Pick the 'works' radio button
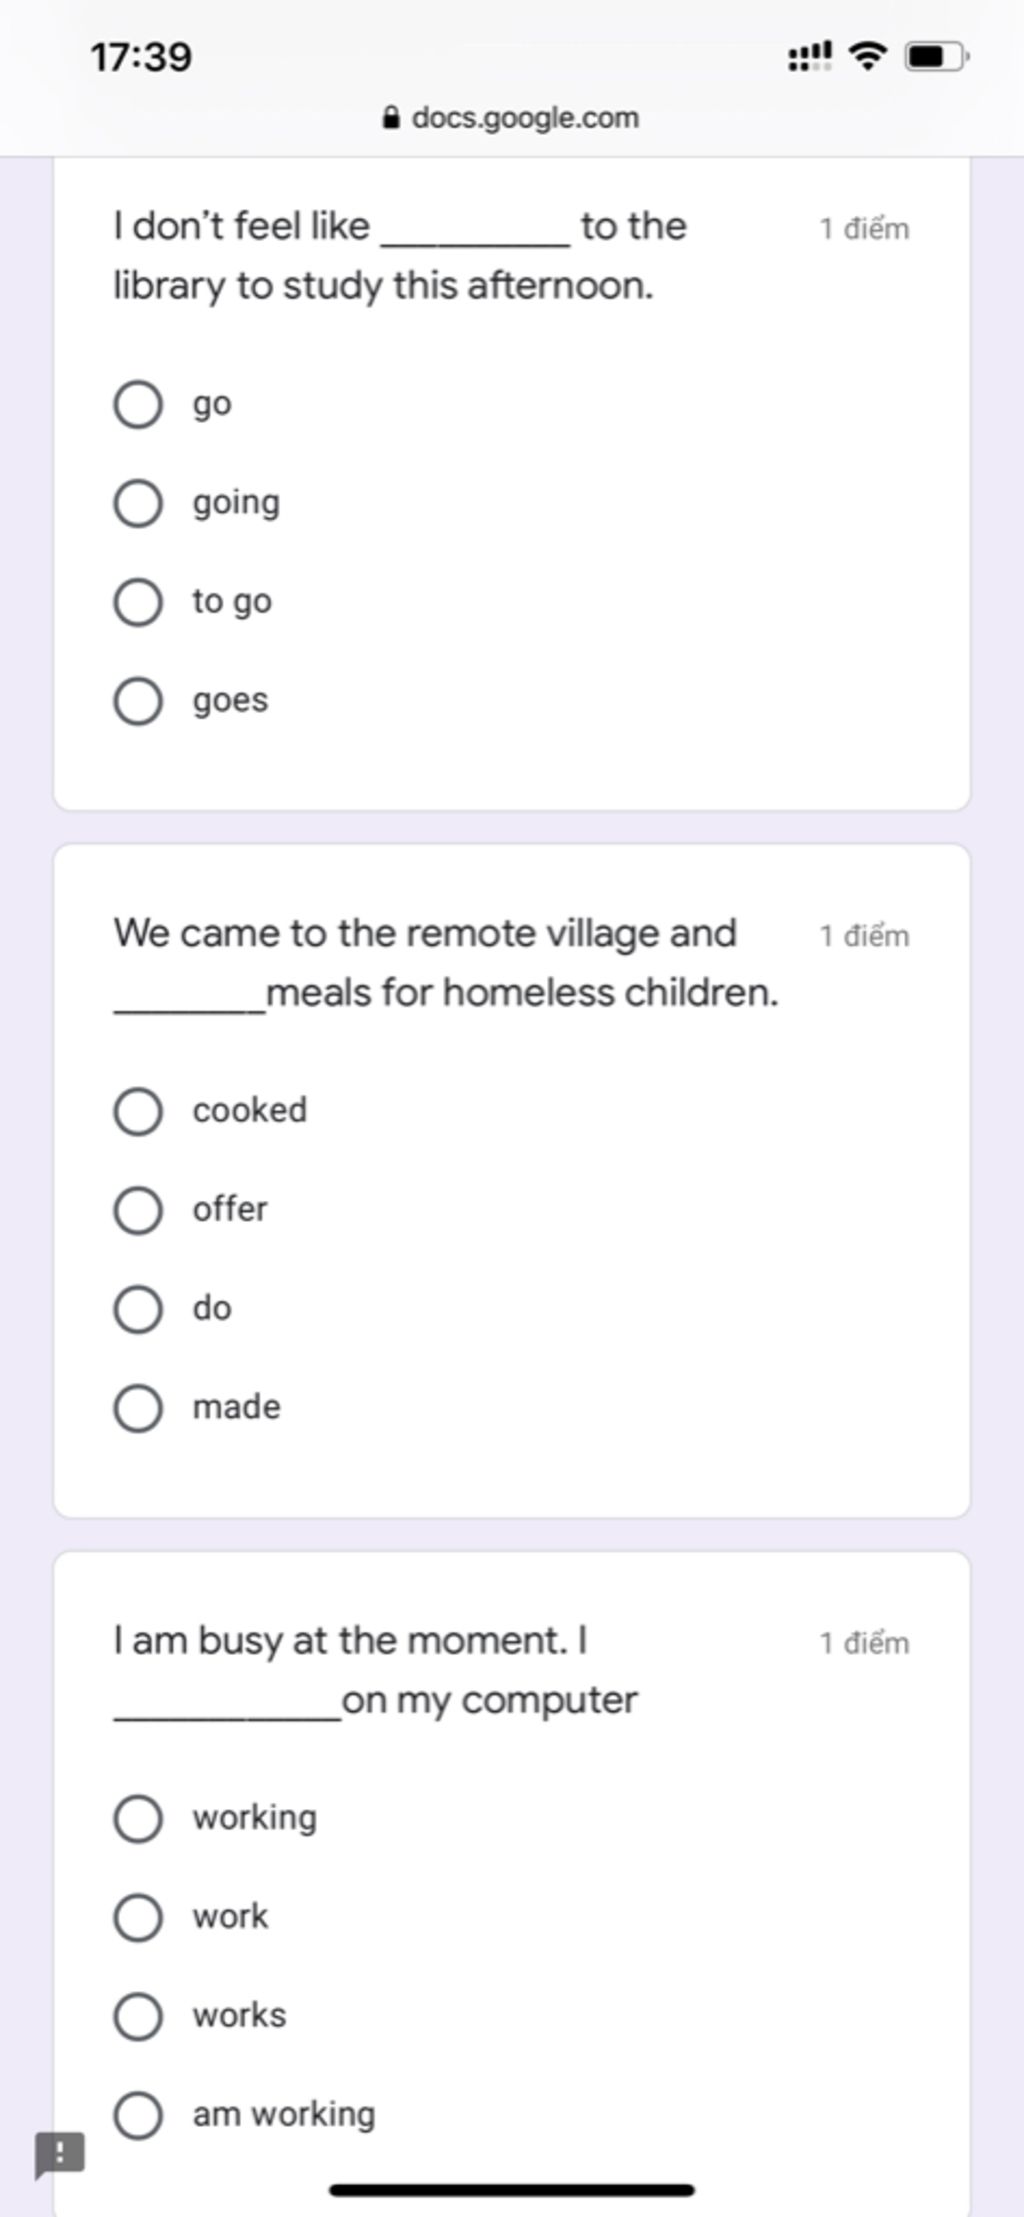The image size is (1024, 2217). point(138,2016)
